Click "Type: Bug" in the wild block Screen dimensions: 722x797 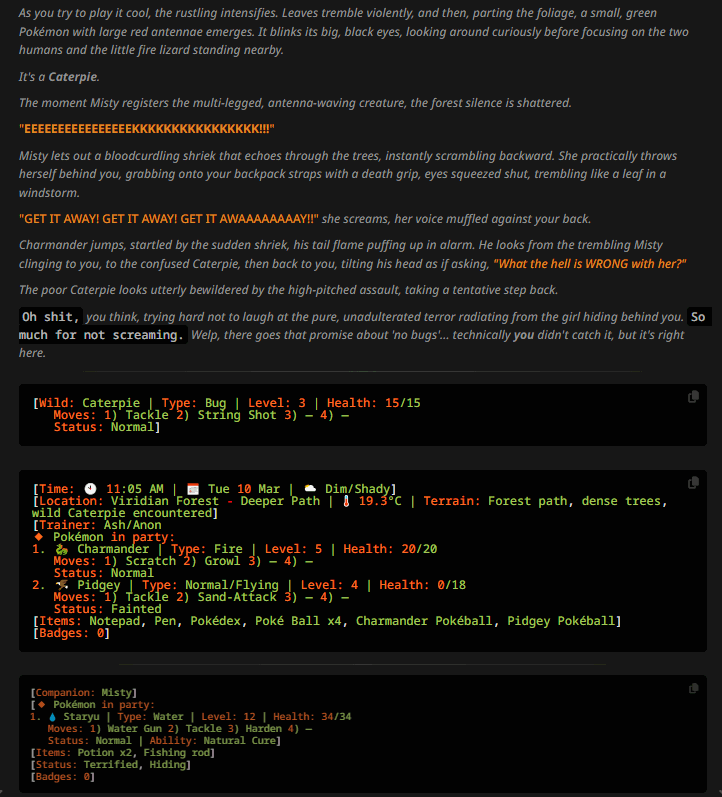click(194, 403)
